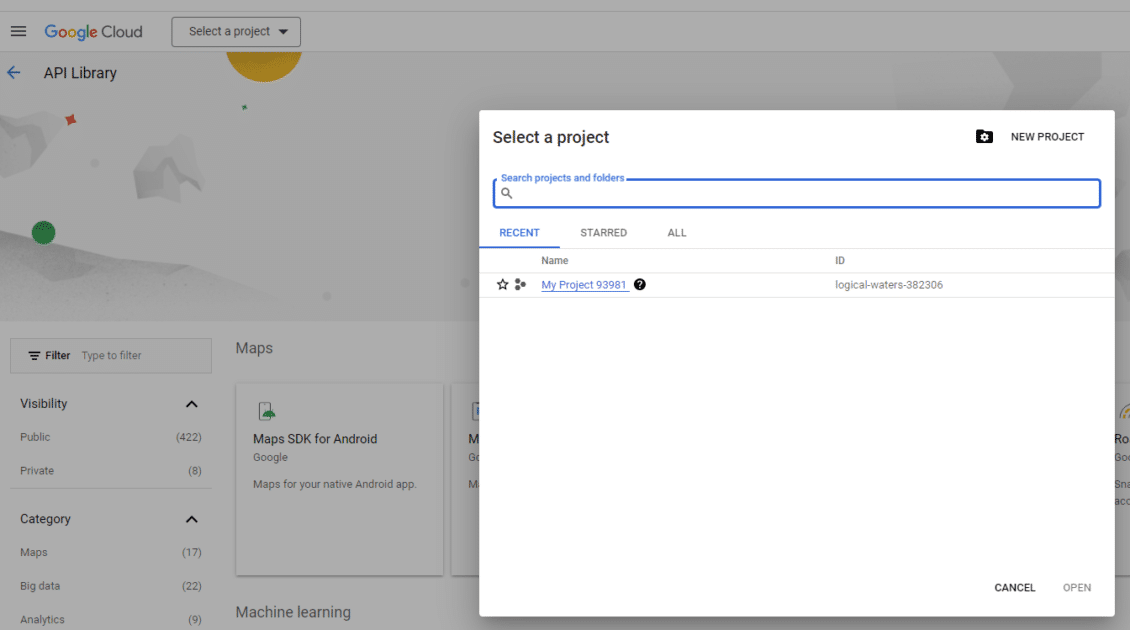Open the hamburger navigation menu
The image size is (1130, 630).
pos(18,31)
